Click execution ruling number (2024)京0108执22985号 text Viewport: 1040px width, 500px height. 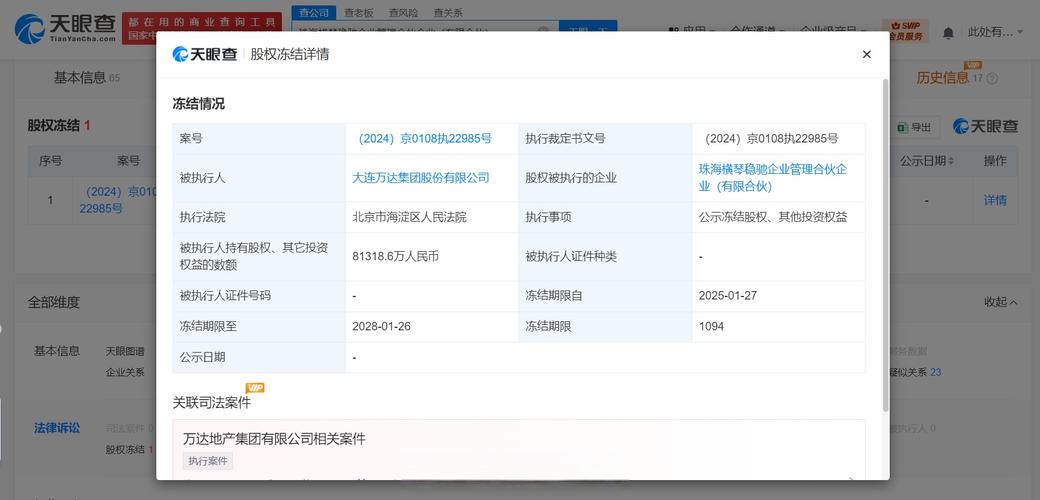771,139
